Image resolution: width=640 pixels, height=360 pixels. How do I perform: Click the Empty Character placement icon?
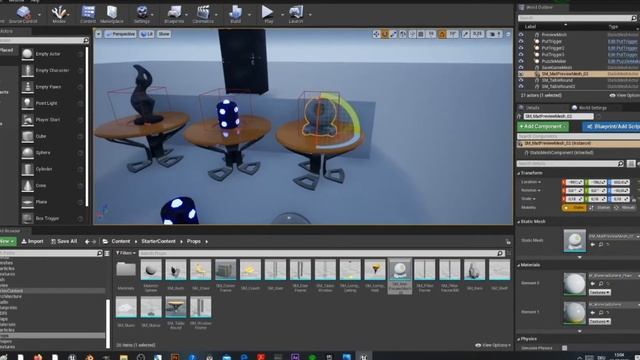tap(27, 70)
